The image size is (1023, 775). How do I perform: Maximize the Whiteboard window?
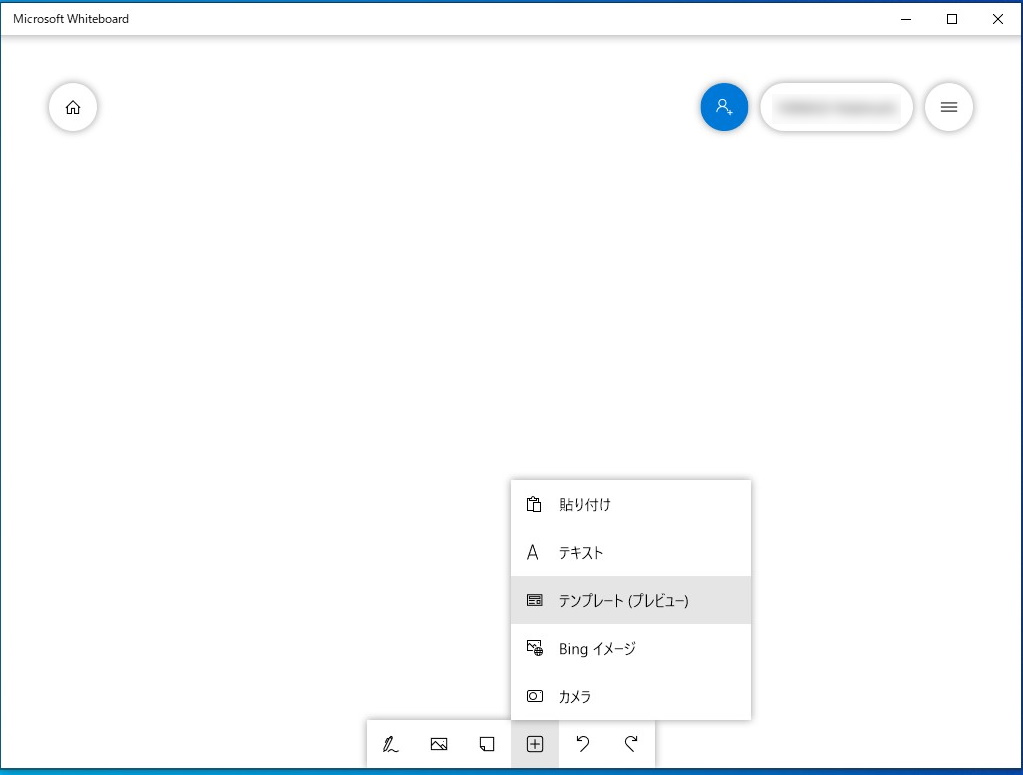952,18
